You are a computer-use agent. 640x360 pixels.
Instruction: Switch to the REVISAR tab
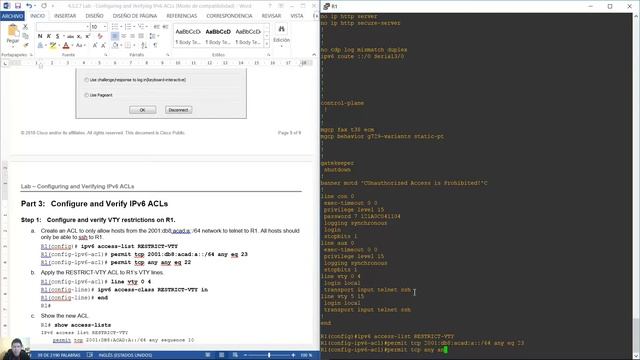pyautogui.click(x=271, y=16)
